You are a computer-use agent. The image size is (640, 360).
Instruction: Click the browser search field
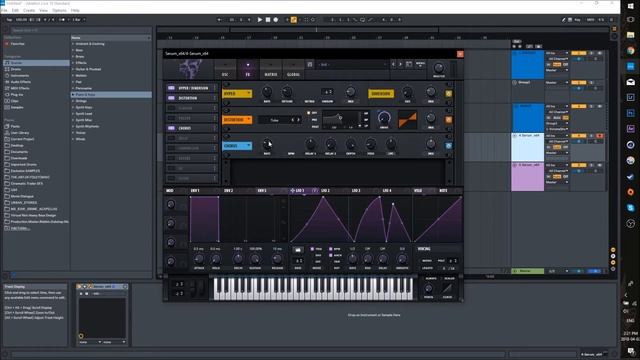click(80, 30)
